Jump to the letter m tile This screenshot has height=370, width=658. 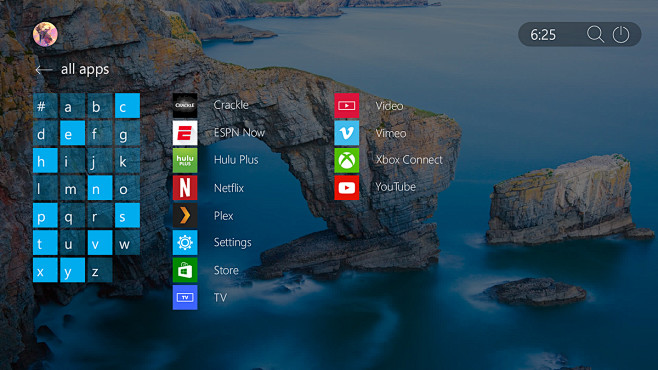[73, 188]
